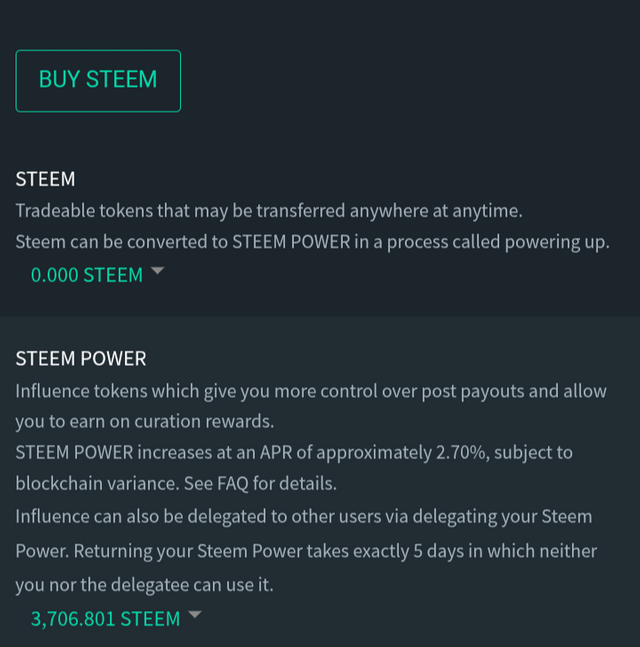Click the 'STEEM POWER' words in the STEEM description
The height and width of the screenshot is (647, 640).
(x=291, y=242)
